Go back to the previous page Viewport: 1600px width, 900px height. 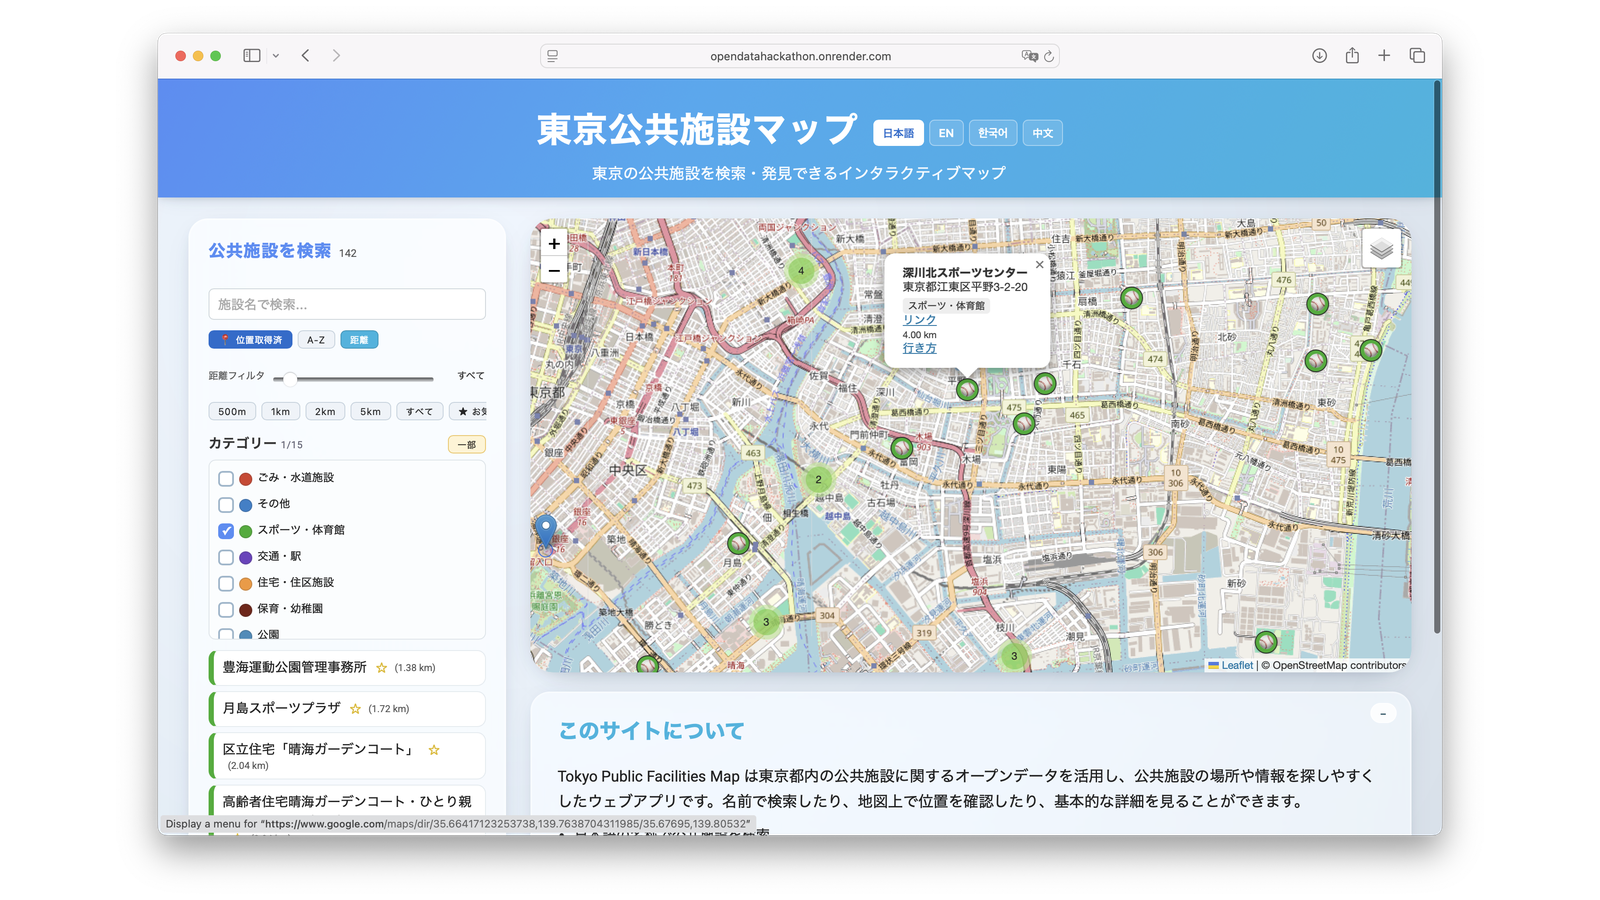point(306,56)
